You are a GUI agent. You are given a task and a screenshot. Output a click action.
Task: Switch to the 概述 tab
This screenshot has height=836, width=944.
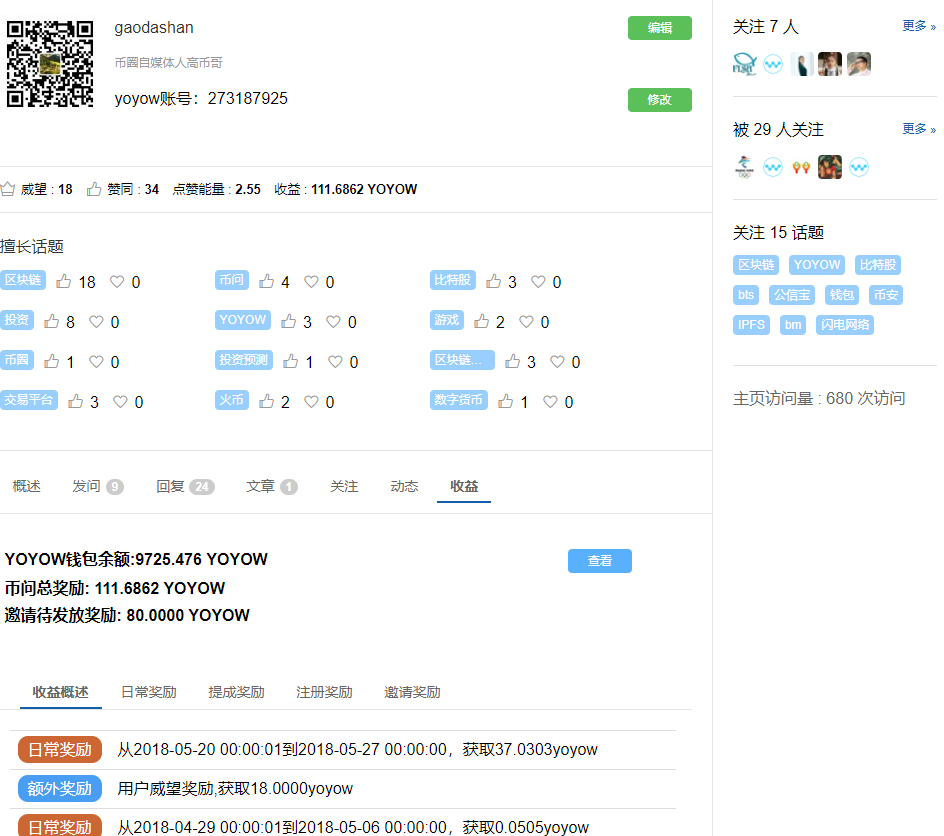tap(26, 486)
